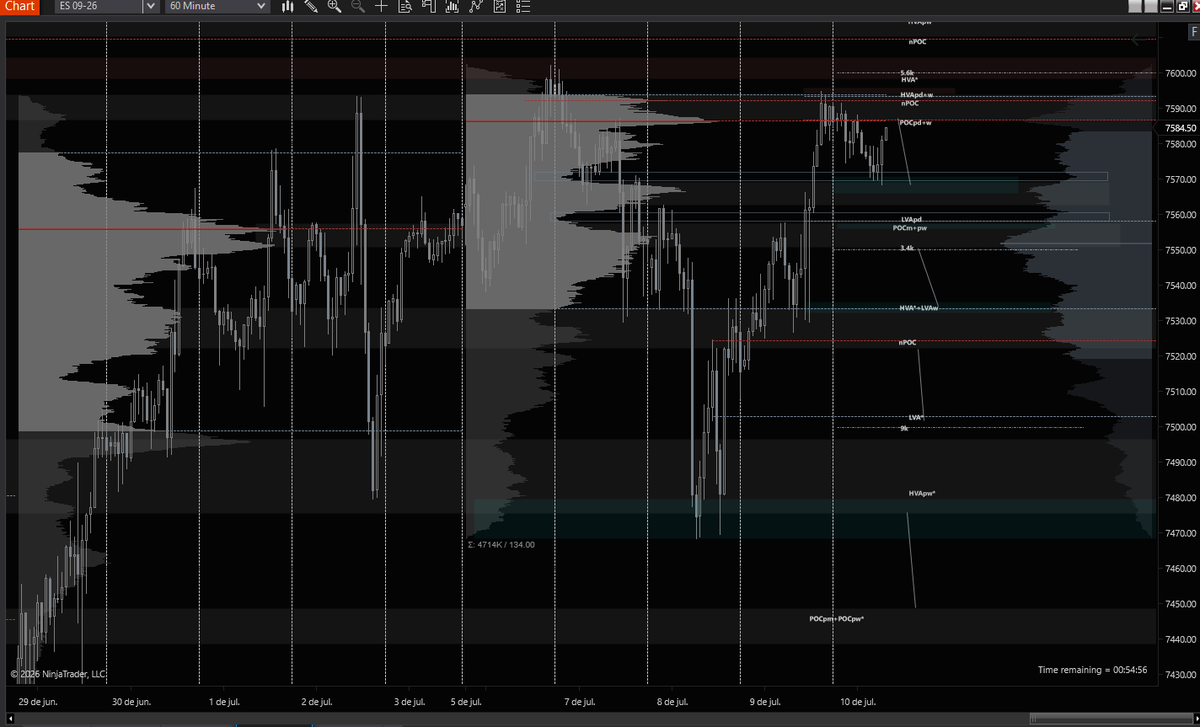Click the '10 de jul.' date label
The image size is (1200, 727).
click(857, 702)
